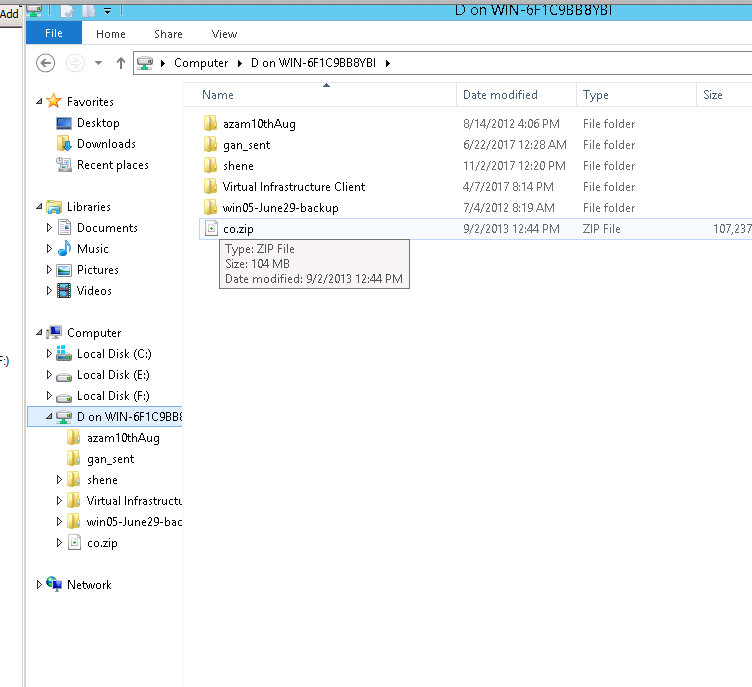Sort by Date modified column header
Viewport: 752px width, 687px height.
500,95
